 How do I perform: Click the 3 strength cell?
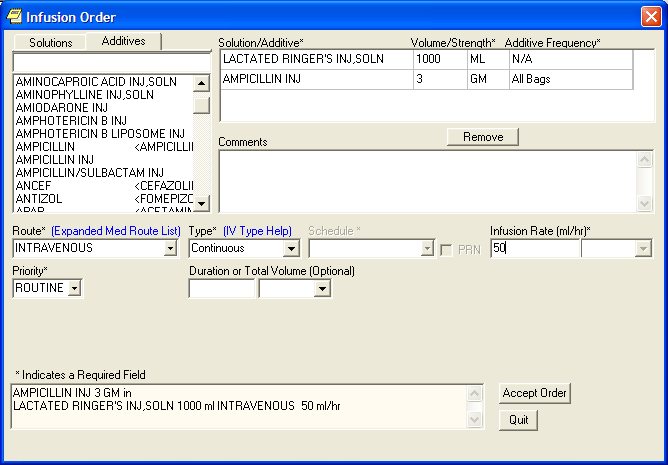tap(440, 79)
